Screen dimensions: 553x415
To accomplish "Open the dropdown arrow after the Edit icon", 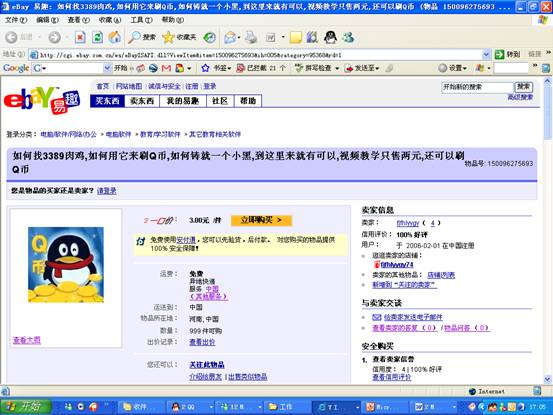I will (x=283, y=37).
